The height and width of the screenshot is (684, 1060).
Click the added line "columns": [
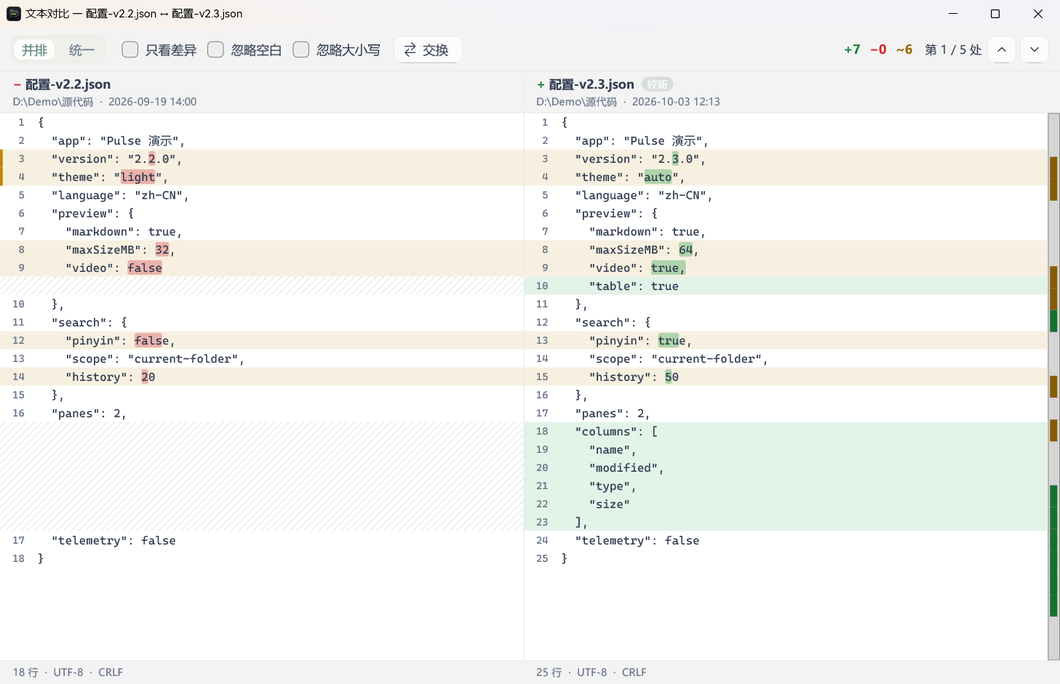[x=786, y=431]
